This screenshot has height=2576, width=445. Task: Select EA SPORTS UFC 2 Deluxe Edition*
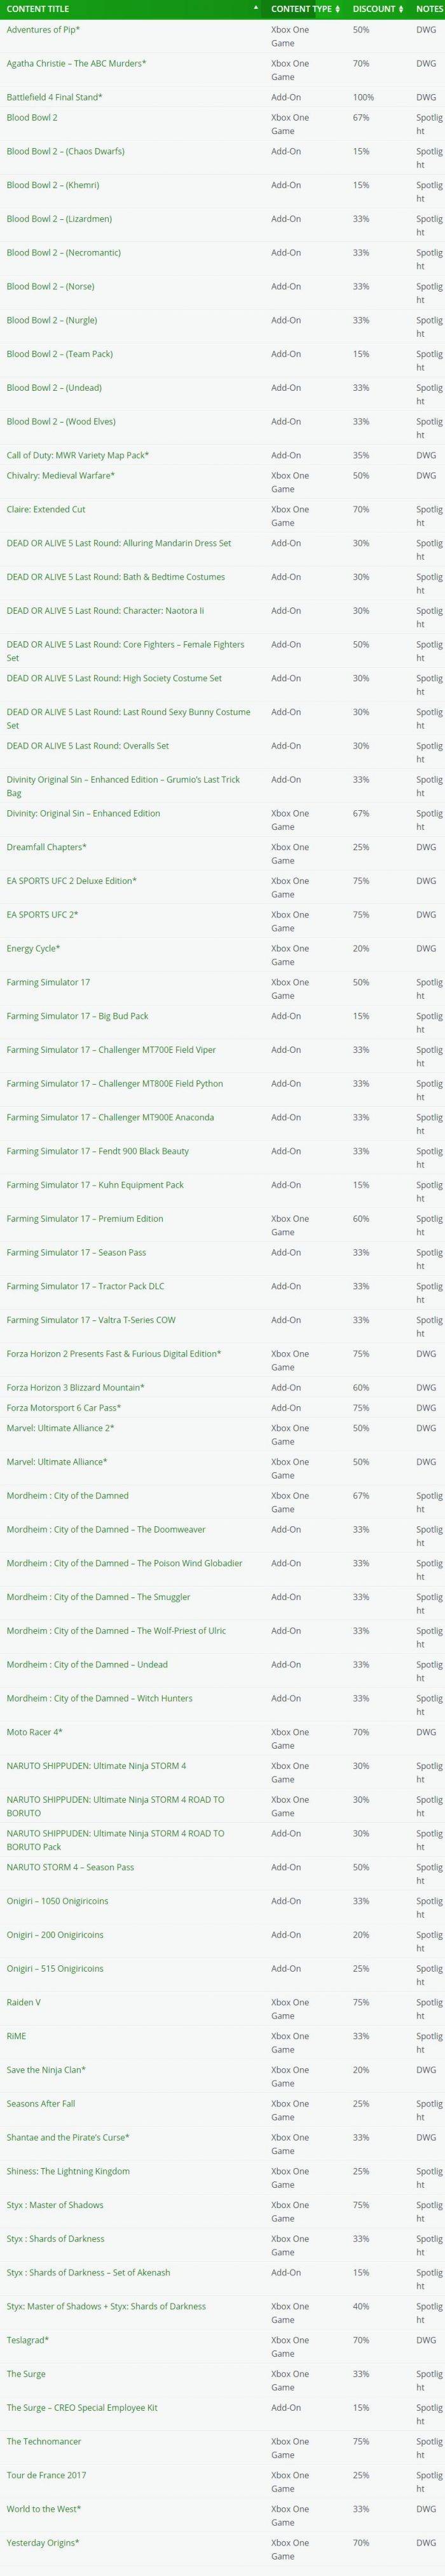pos(72,881)
